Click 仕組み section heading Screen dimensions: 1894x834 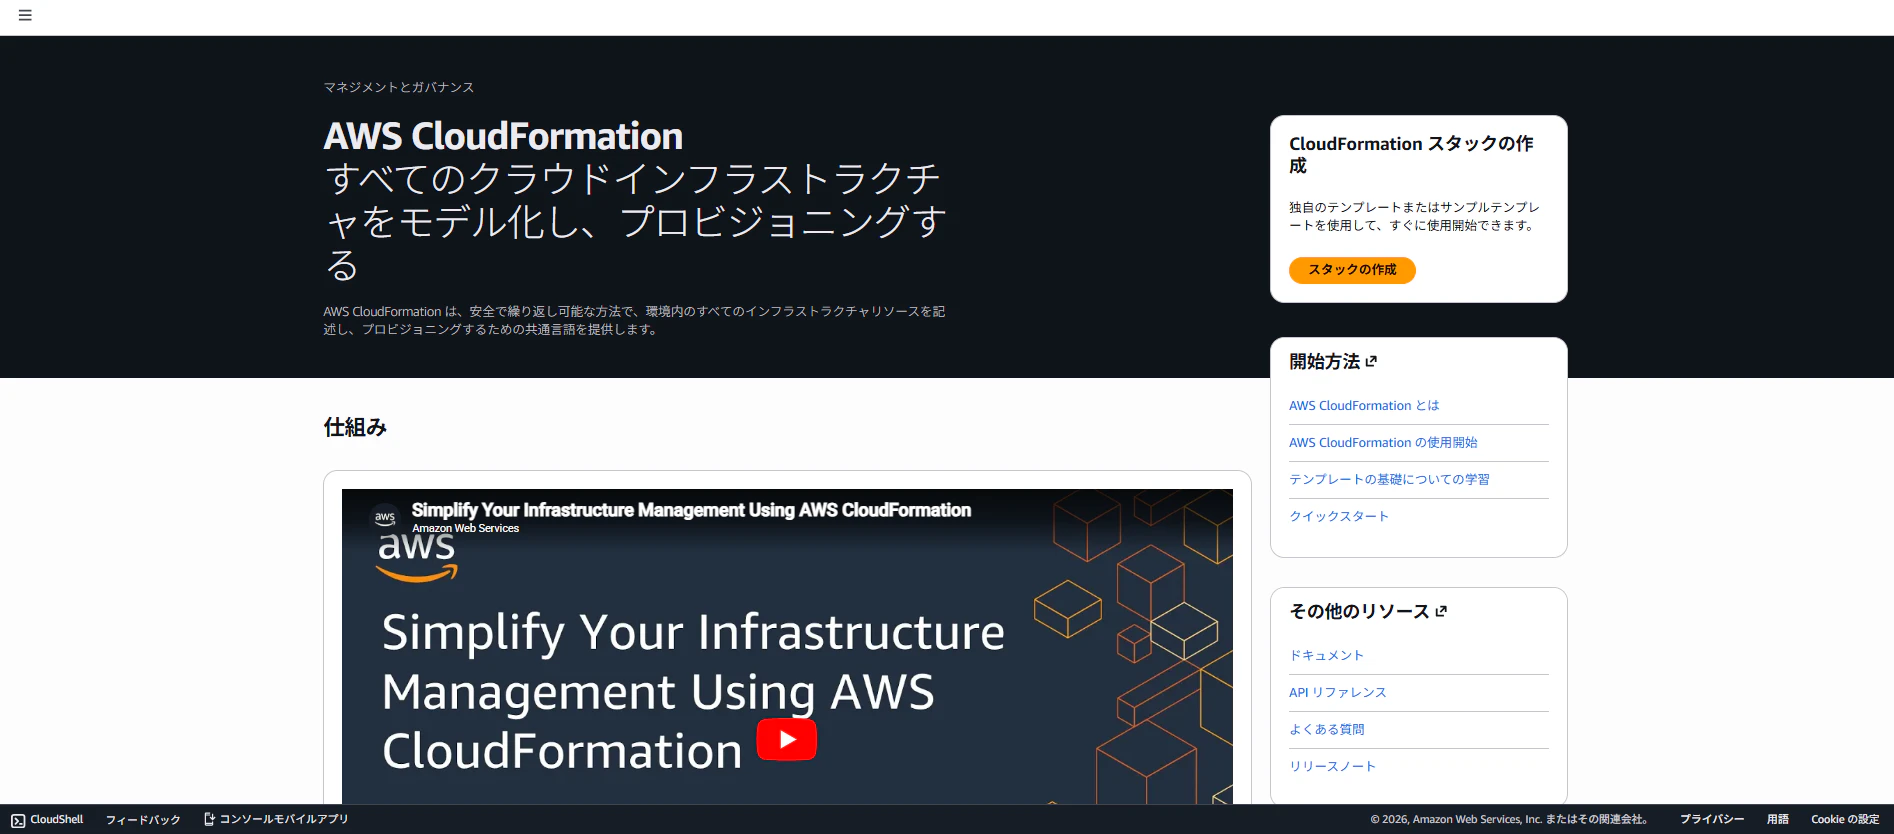click(x=355, y=428)
